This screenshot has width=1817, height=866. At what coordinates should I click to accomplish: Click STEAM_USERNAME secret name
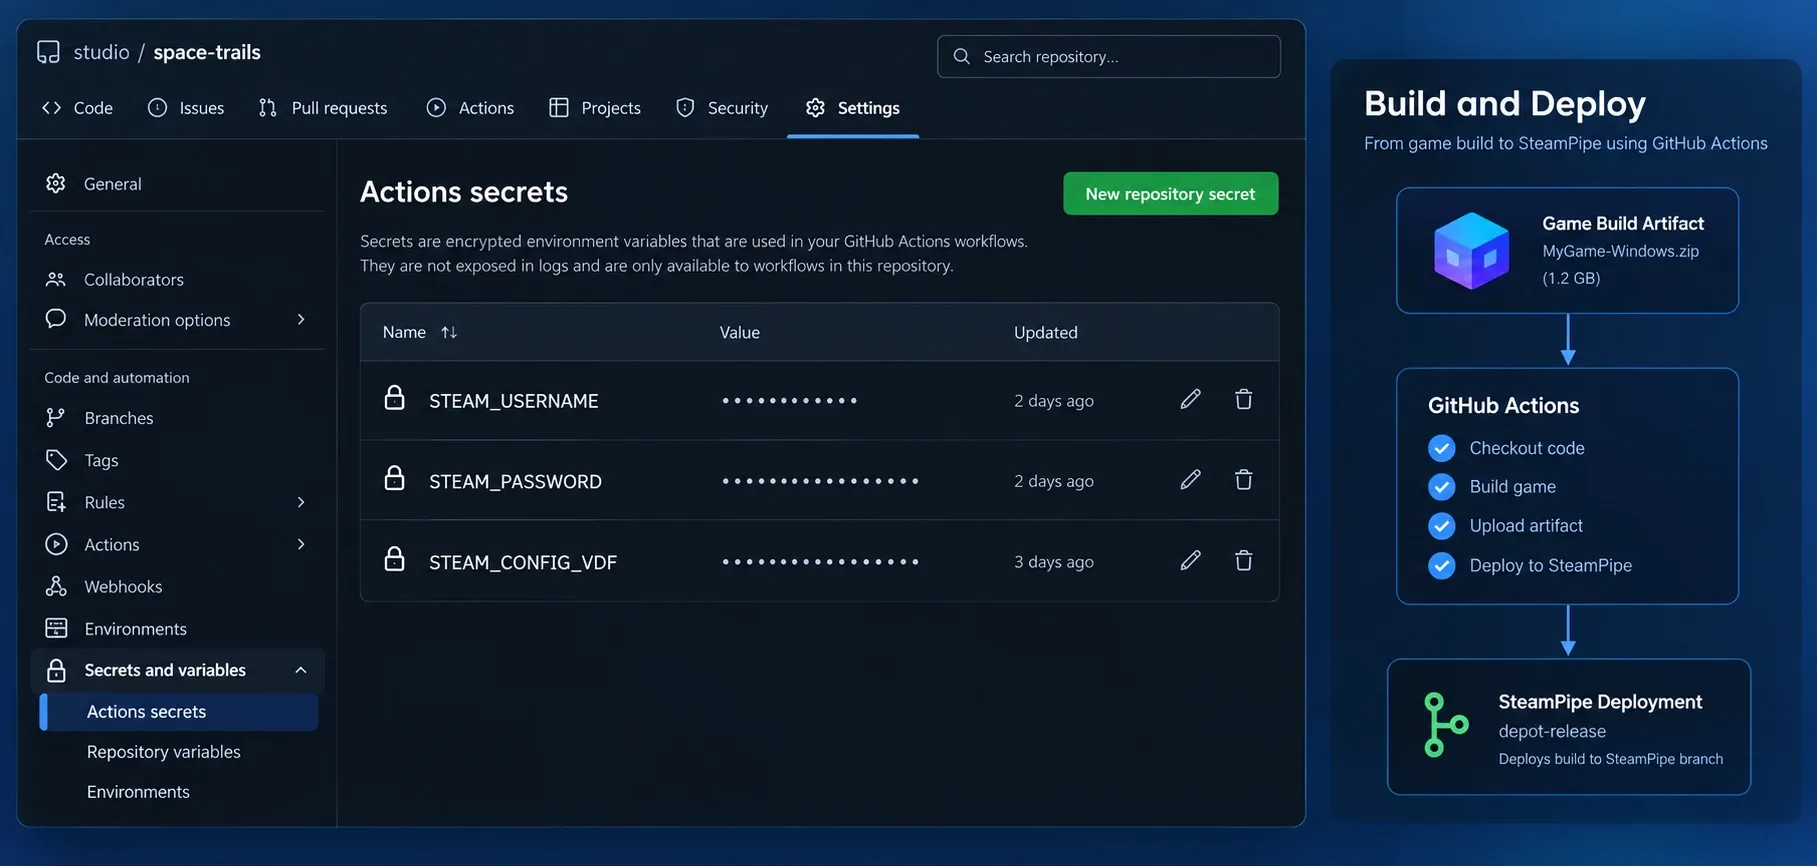click(514, 401)
